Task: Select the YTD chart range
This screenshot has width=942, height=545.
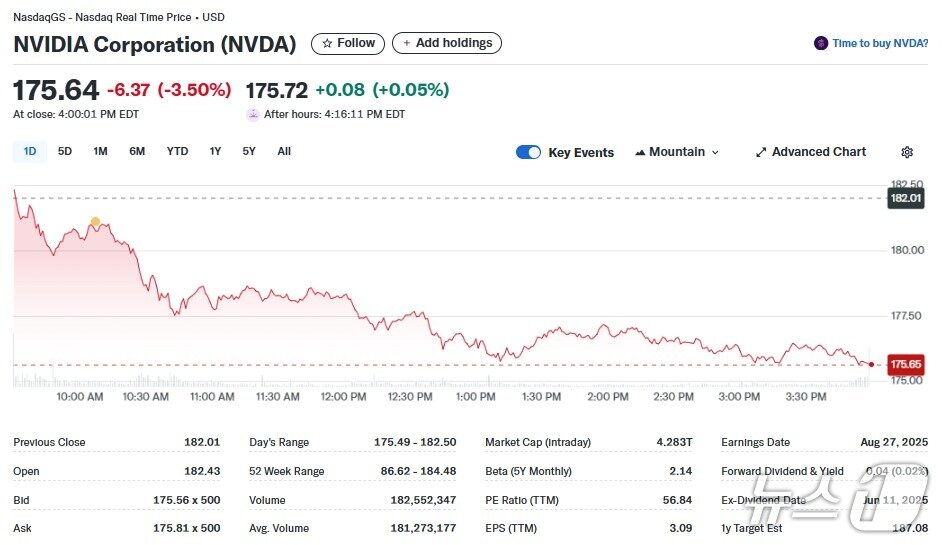Action: 177,151
